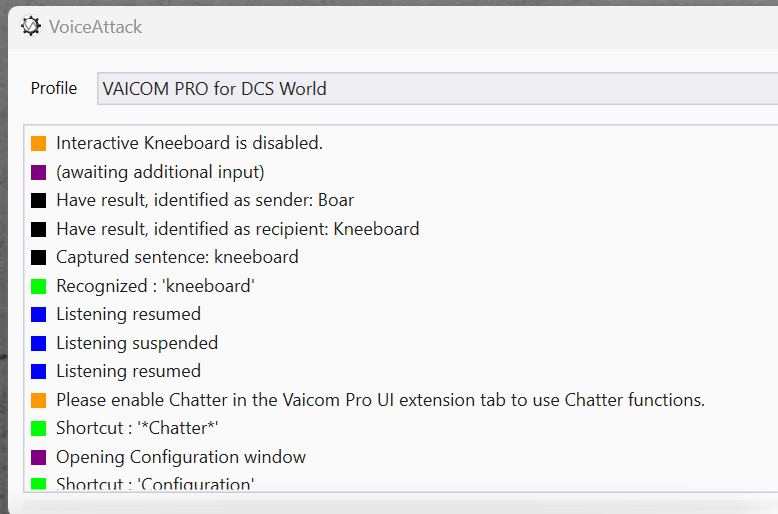Select the green marker next to Recognized 'kneeboard'
The image size is (778, 514).
pyautogui.click(x=39, y=286)
